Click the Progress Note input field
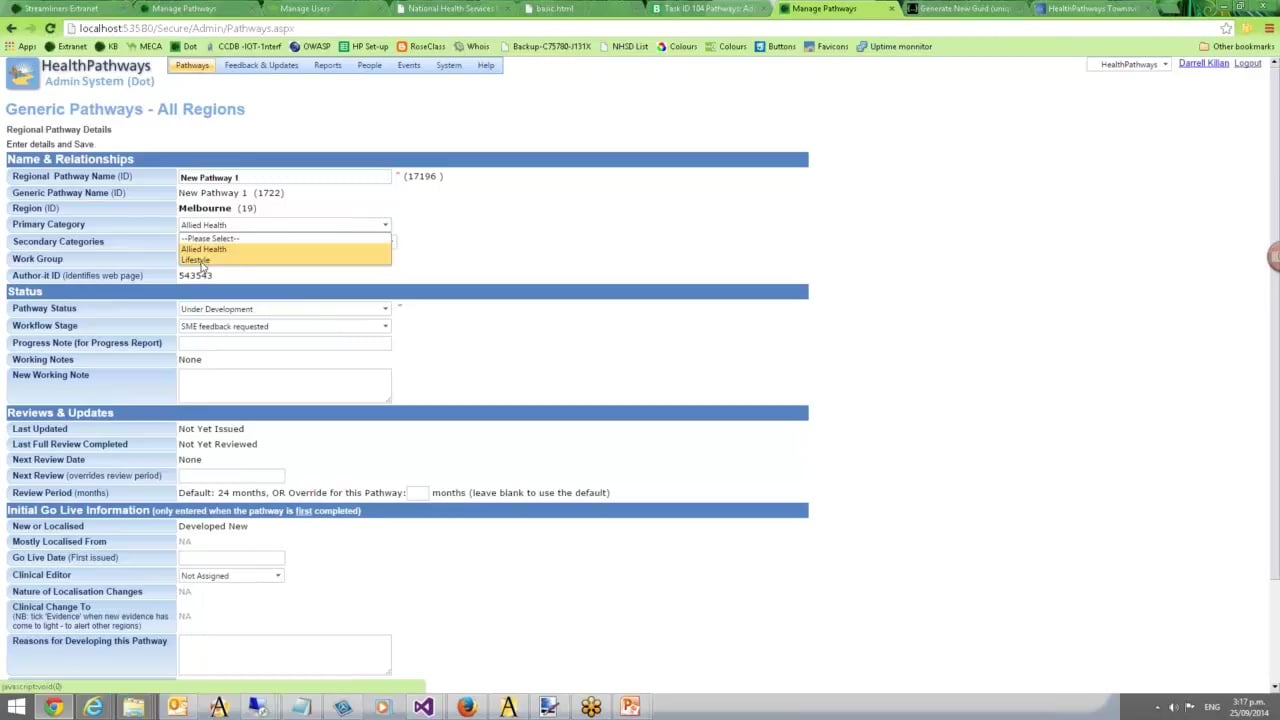 coord(285,343)
